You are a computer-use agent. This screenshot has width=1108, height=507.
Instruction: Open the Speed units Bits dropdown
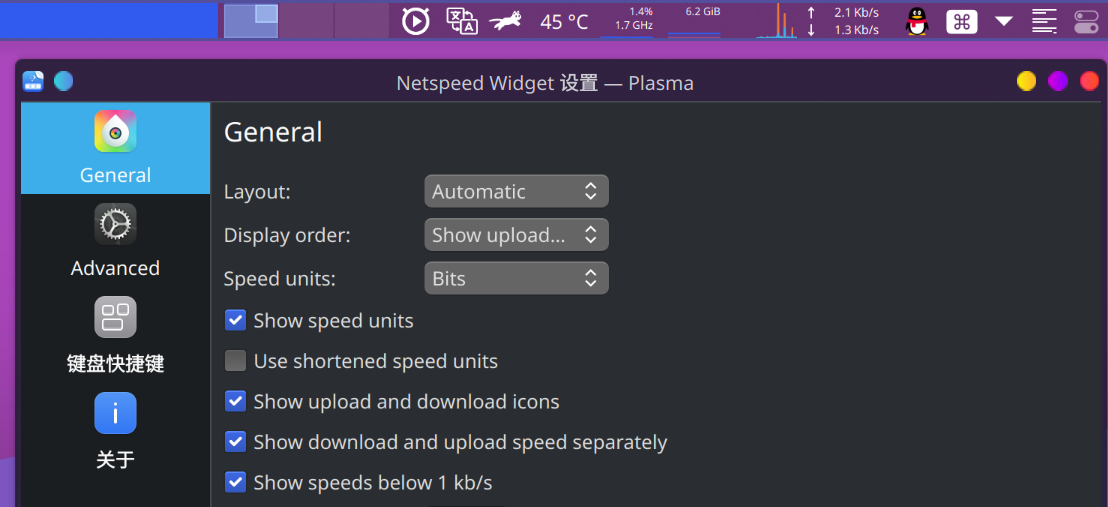(x=516, y=279)
